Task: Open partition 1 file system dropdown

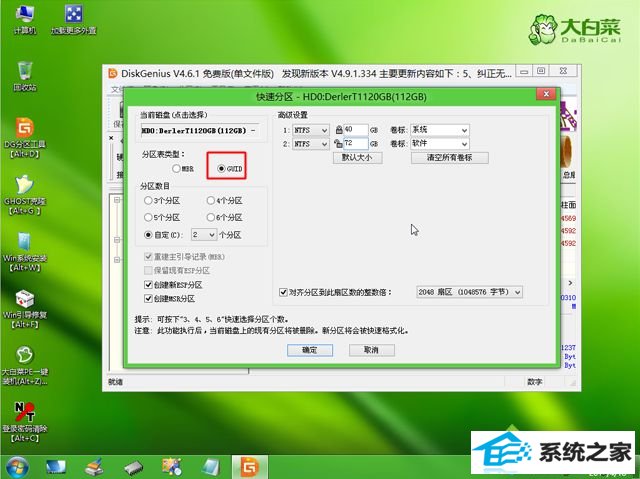Action: 311,130
